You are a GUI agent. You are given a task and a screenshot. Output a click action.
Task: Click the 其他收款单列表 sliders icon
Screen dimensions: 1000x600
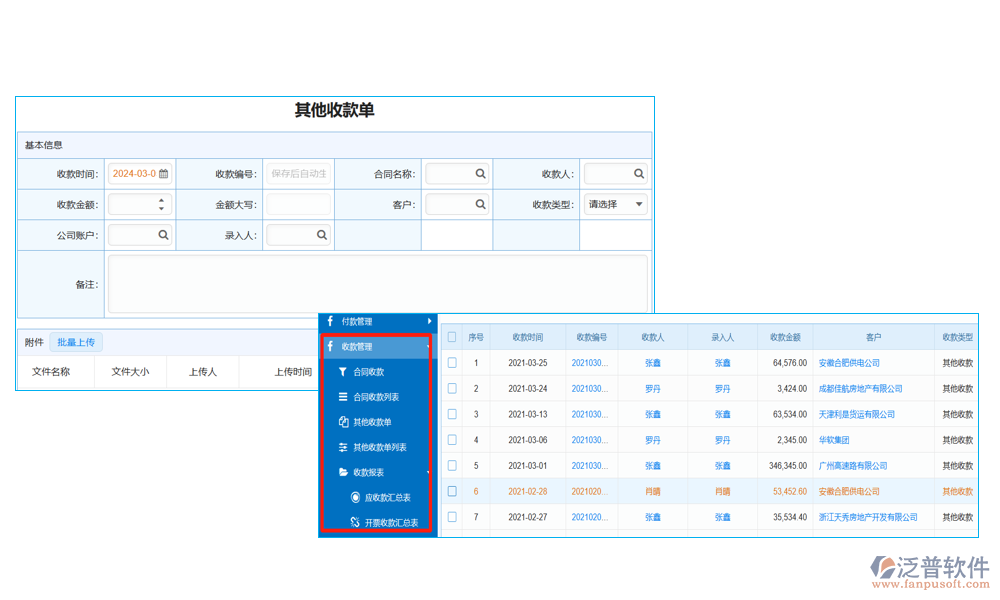[342, 446]
